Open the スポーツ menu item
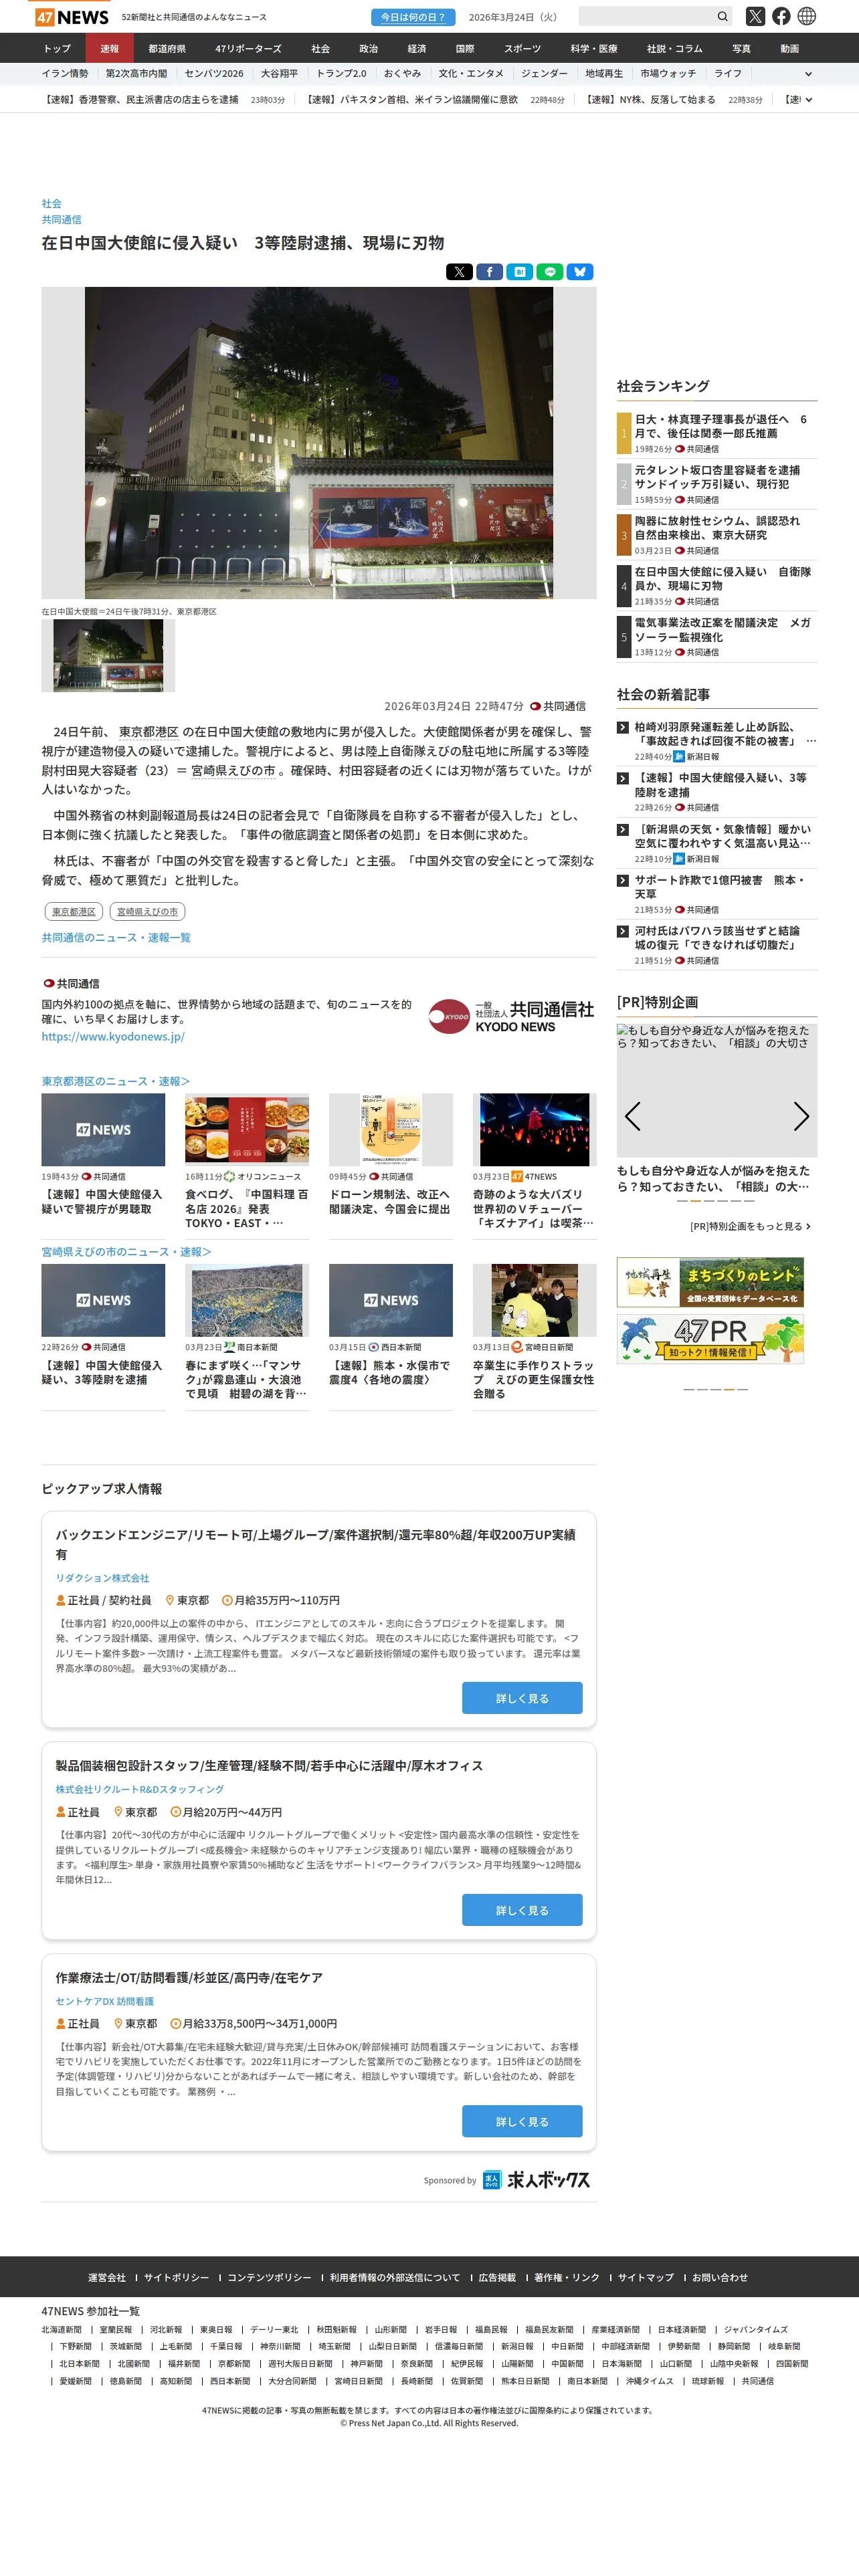Image resolution: width=859 pixels, height=2576 pixels. 522,48
